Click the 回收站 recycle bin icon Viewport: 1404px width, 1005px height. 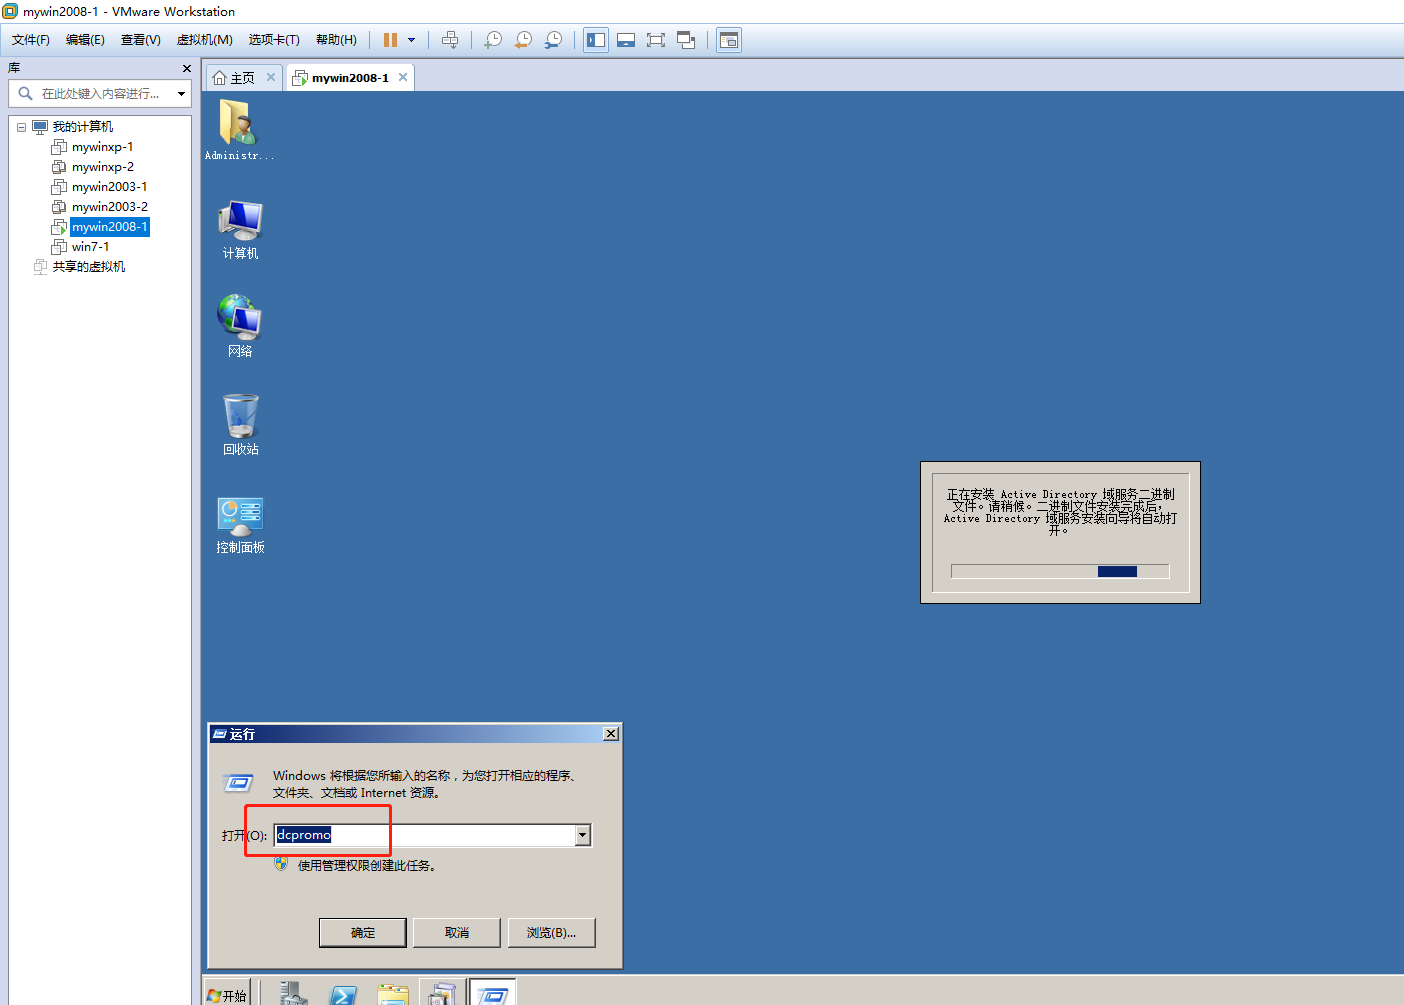click(240, 425)
